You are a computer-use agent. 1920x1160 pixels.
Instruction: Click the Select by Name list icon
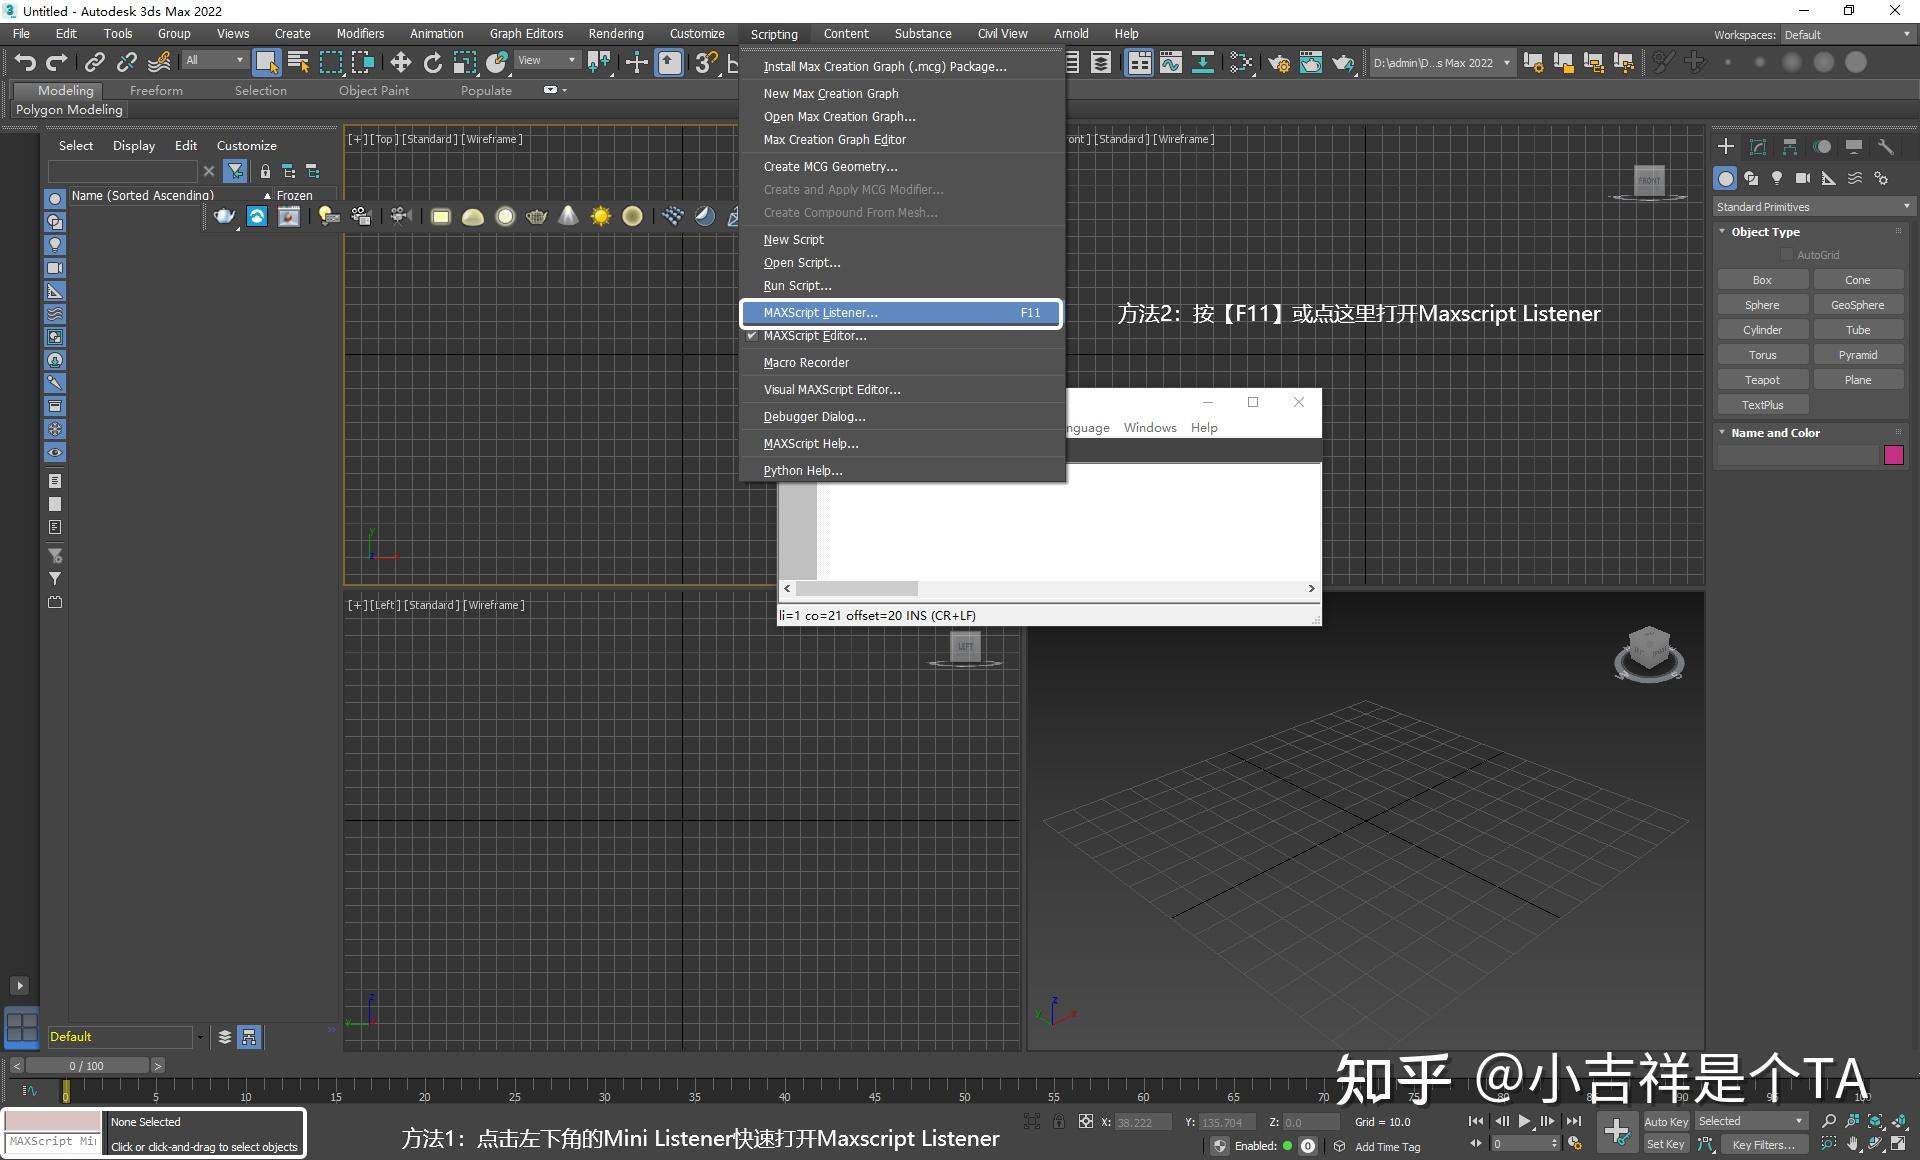pos(298,63)
